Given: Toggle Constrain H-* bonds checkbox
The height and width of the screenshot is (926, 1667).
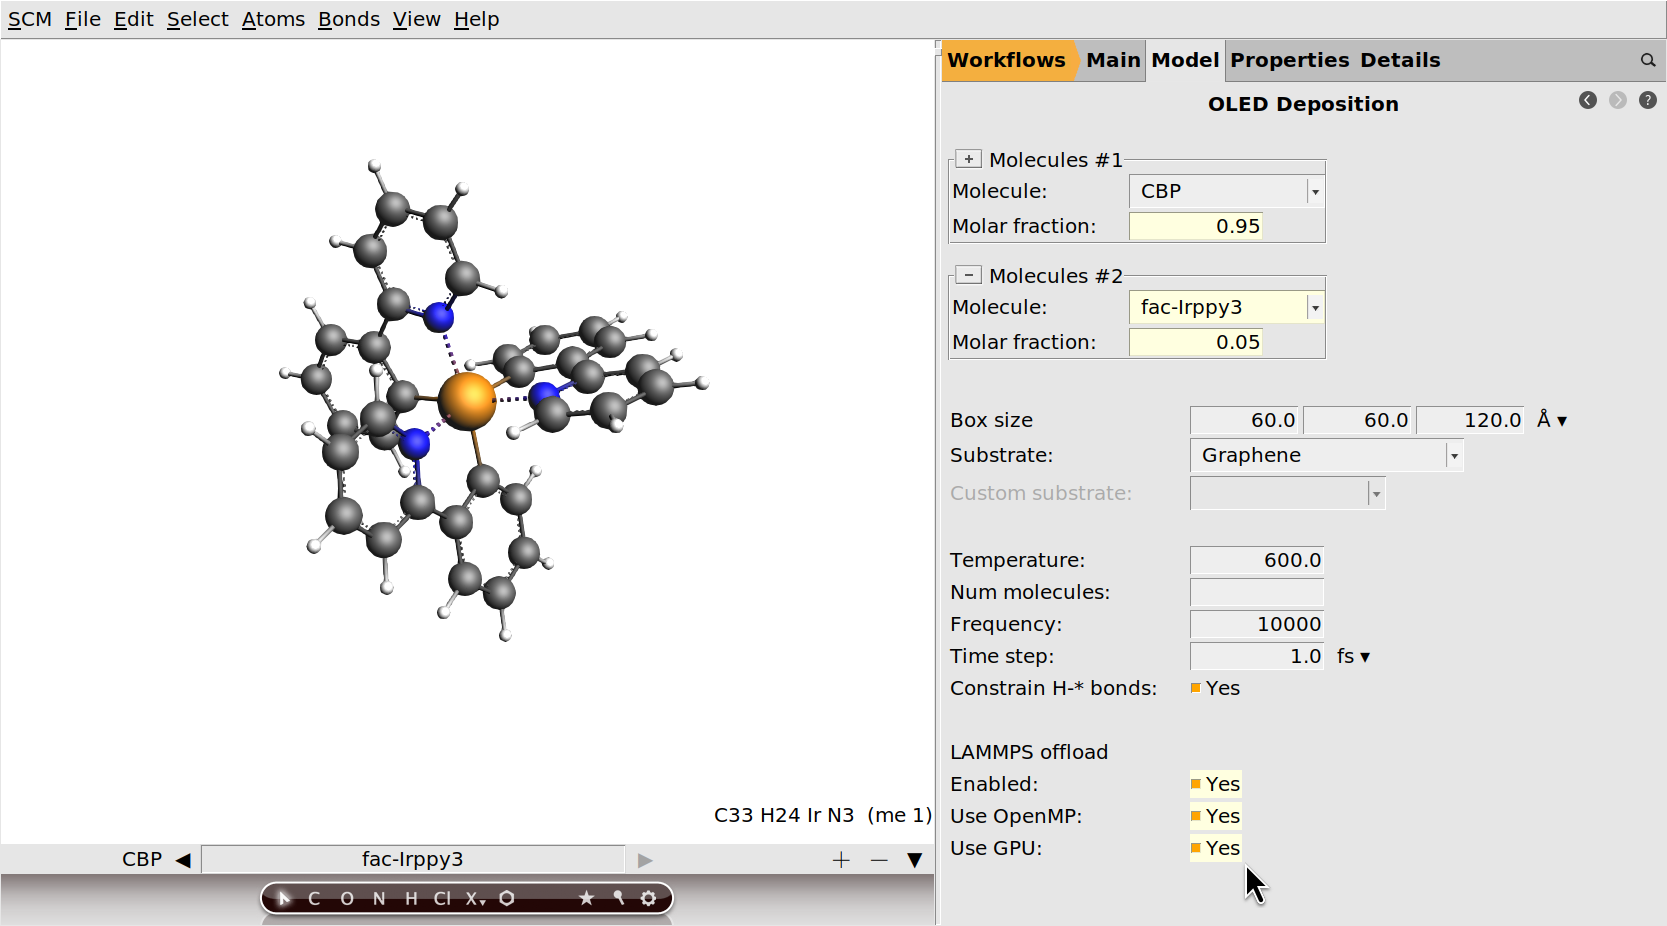Looking at the screenshot, I should [1196, 688].
